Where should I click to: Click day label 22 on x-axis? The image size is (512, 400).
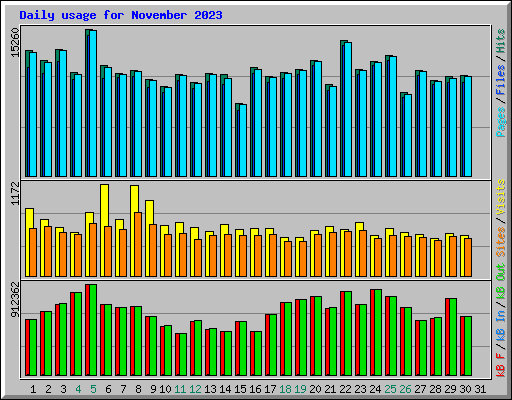tap(346, 389)
